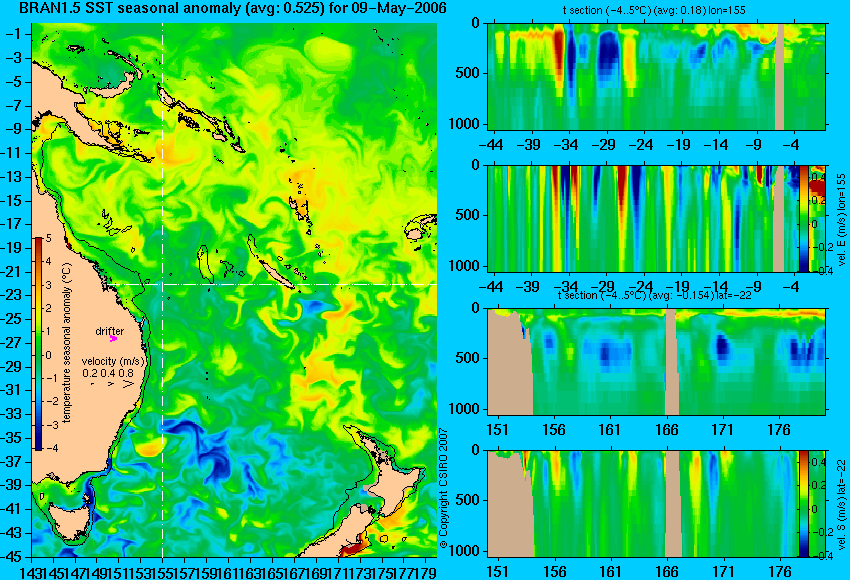Viewport: 850px width, 580px height.
Task: Click the "5" tick on the SST color bar
Action: point(49,238)
